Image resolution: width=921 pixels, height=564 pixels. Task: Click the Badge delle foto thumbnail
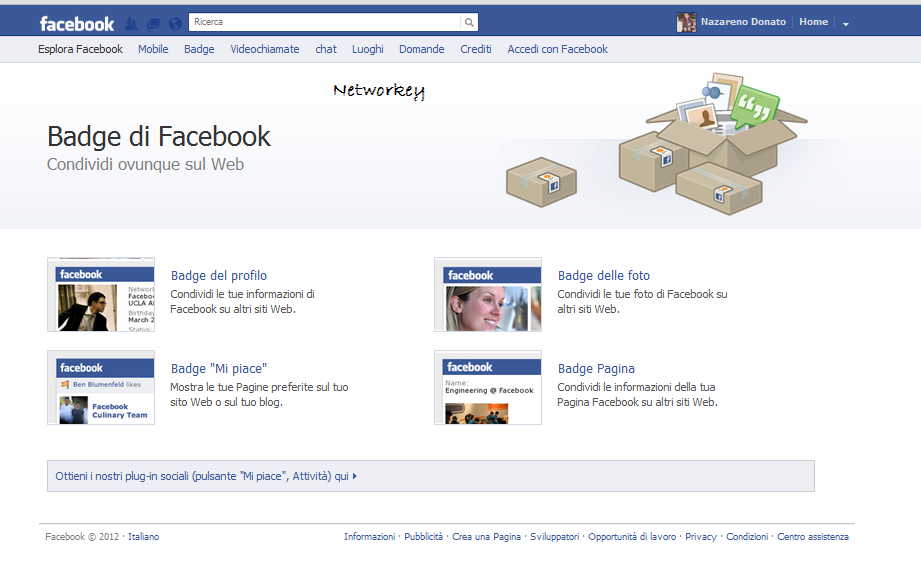click(x=488, y=294)
